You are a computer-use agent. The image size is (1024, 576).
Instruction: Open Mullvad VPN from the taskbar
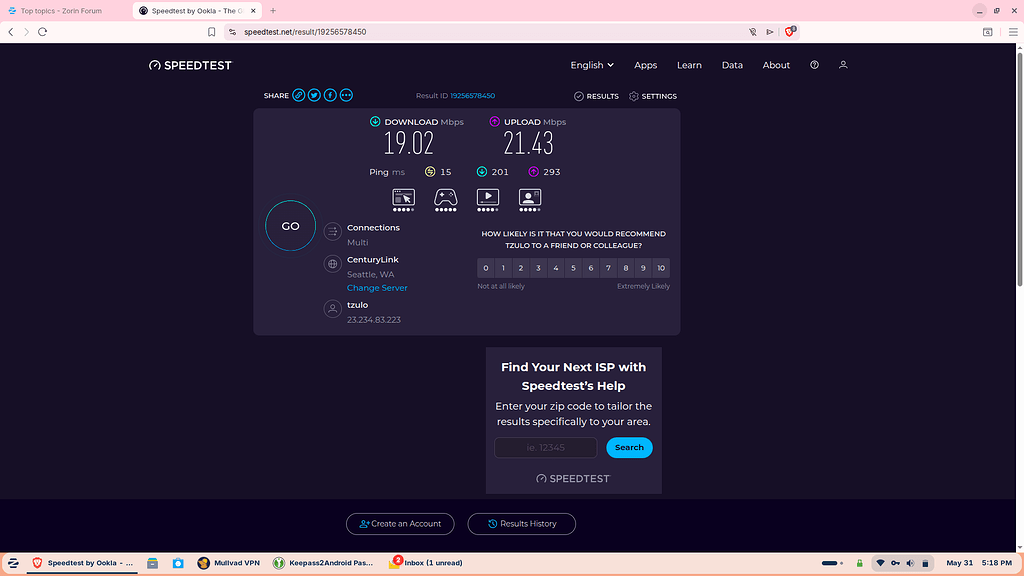pos(229,563)
